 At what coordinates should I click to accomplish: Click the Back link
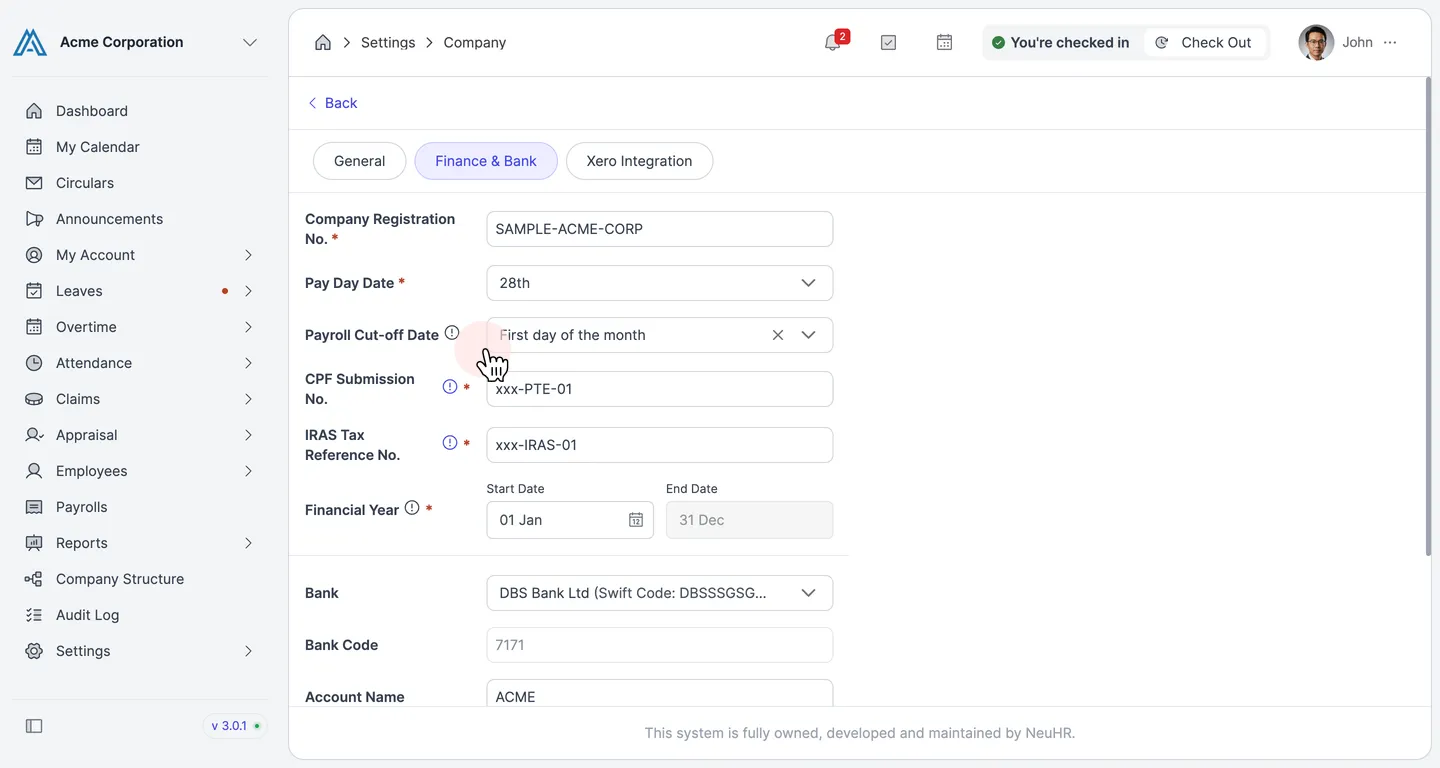coord(332,103)
